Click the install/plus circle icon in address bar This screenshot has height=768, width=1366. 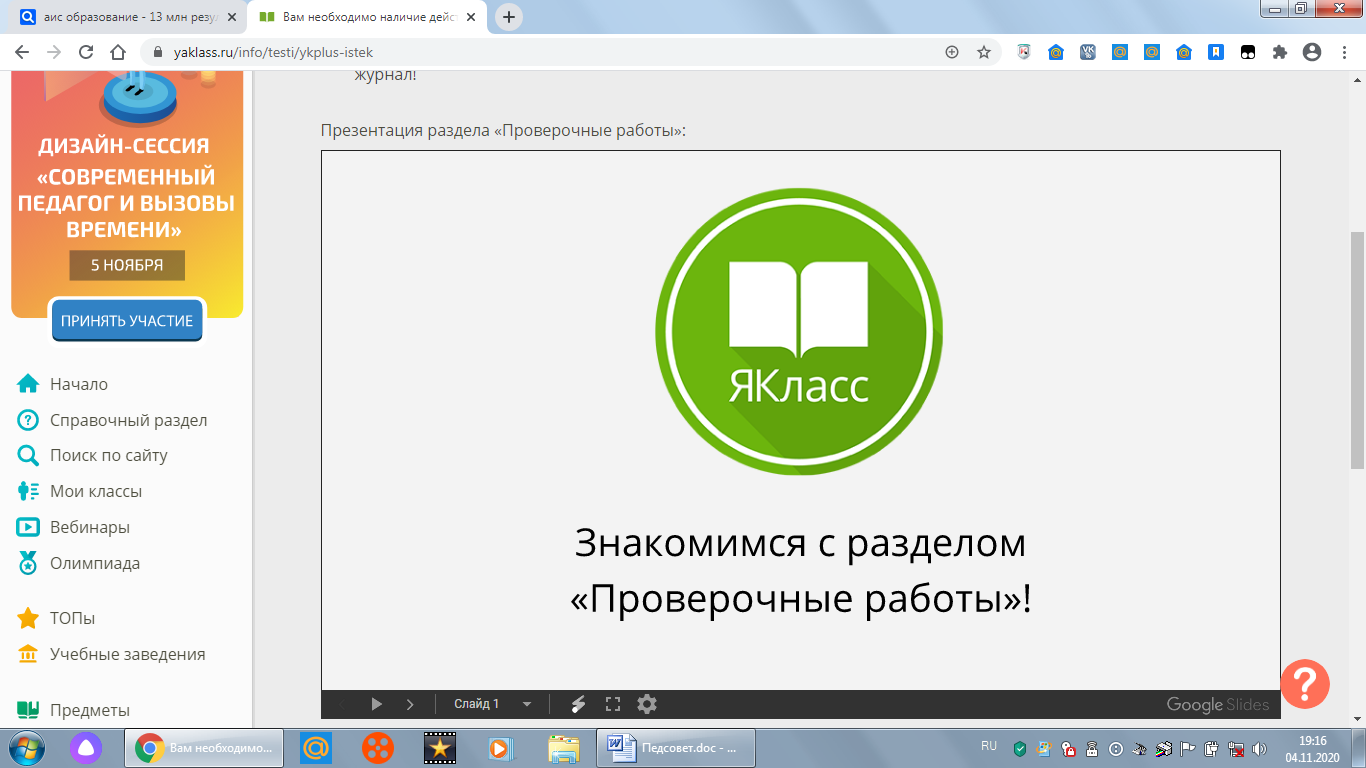[951, 52]
